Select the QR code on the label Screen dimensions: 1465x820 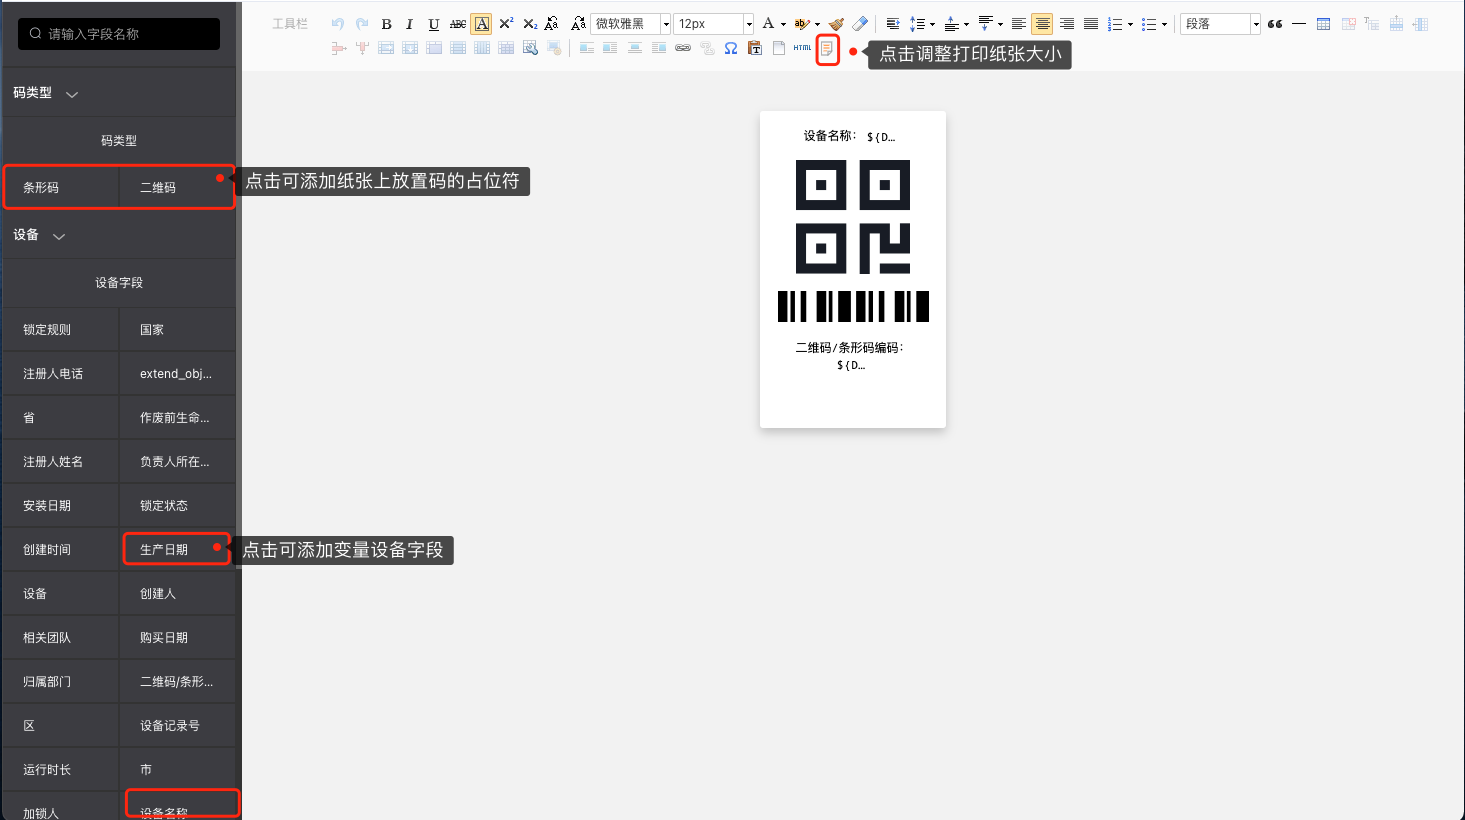click(853, 217)
